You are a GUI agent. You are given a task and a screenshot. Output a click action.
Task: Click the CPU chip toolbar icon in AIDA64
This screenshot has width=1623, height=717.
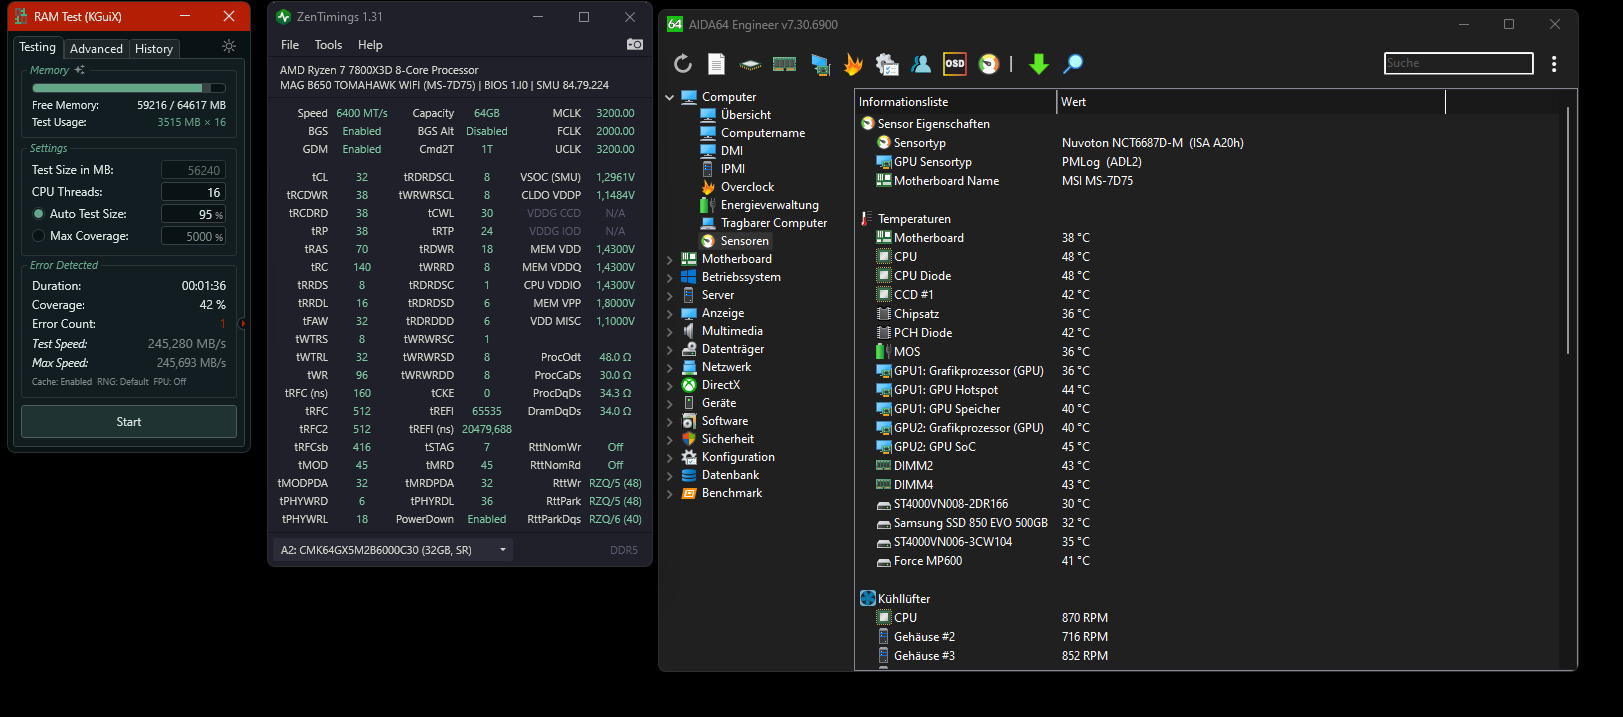click(x=750, y=64)
